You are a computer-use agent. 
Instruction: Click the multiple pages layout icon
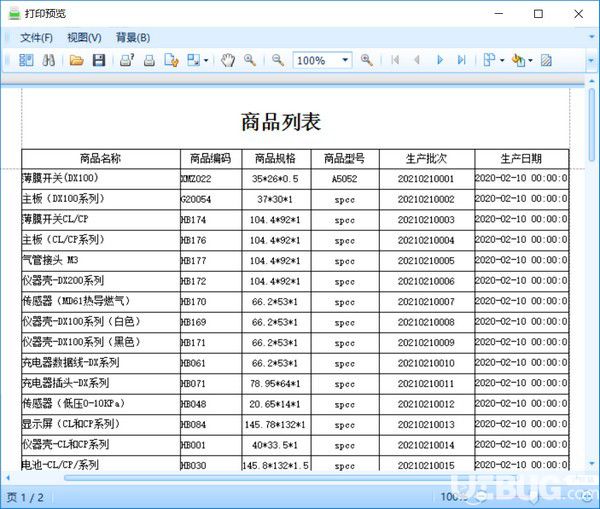pos(489,60)
